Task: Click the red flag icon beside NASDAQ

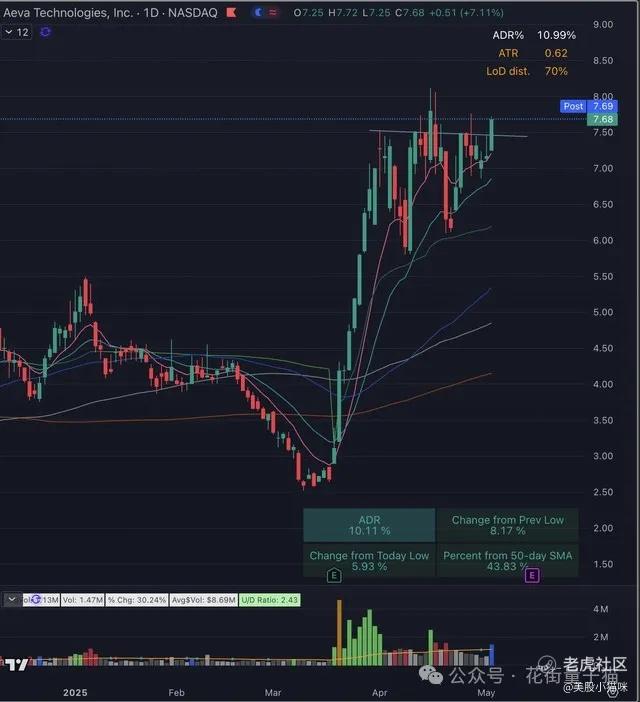Action: tap(231, 13)
